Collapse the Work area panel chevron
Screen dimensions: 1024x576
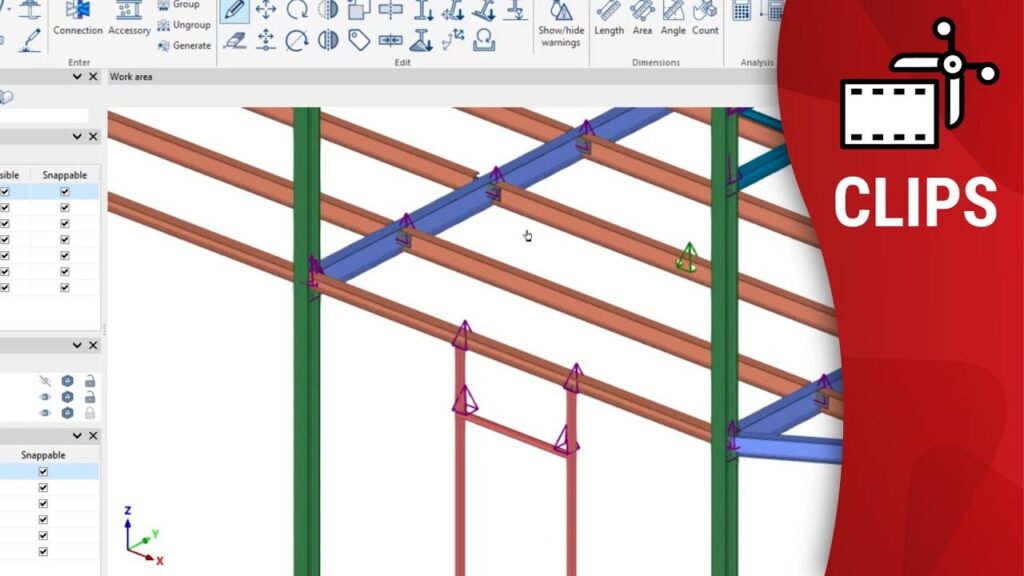pos(77,77)
